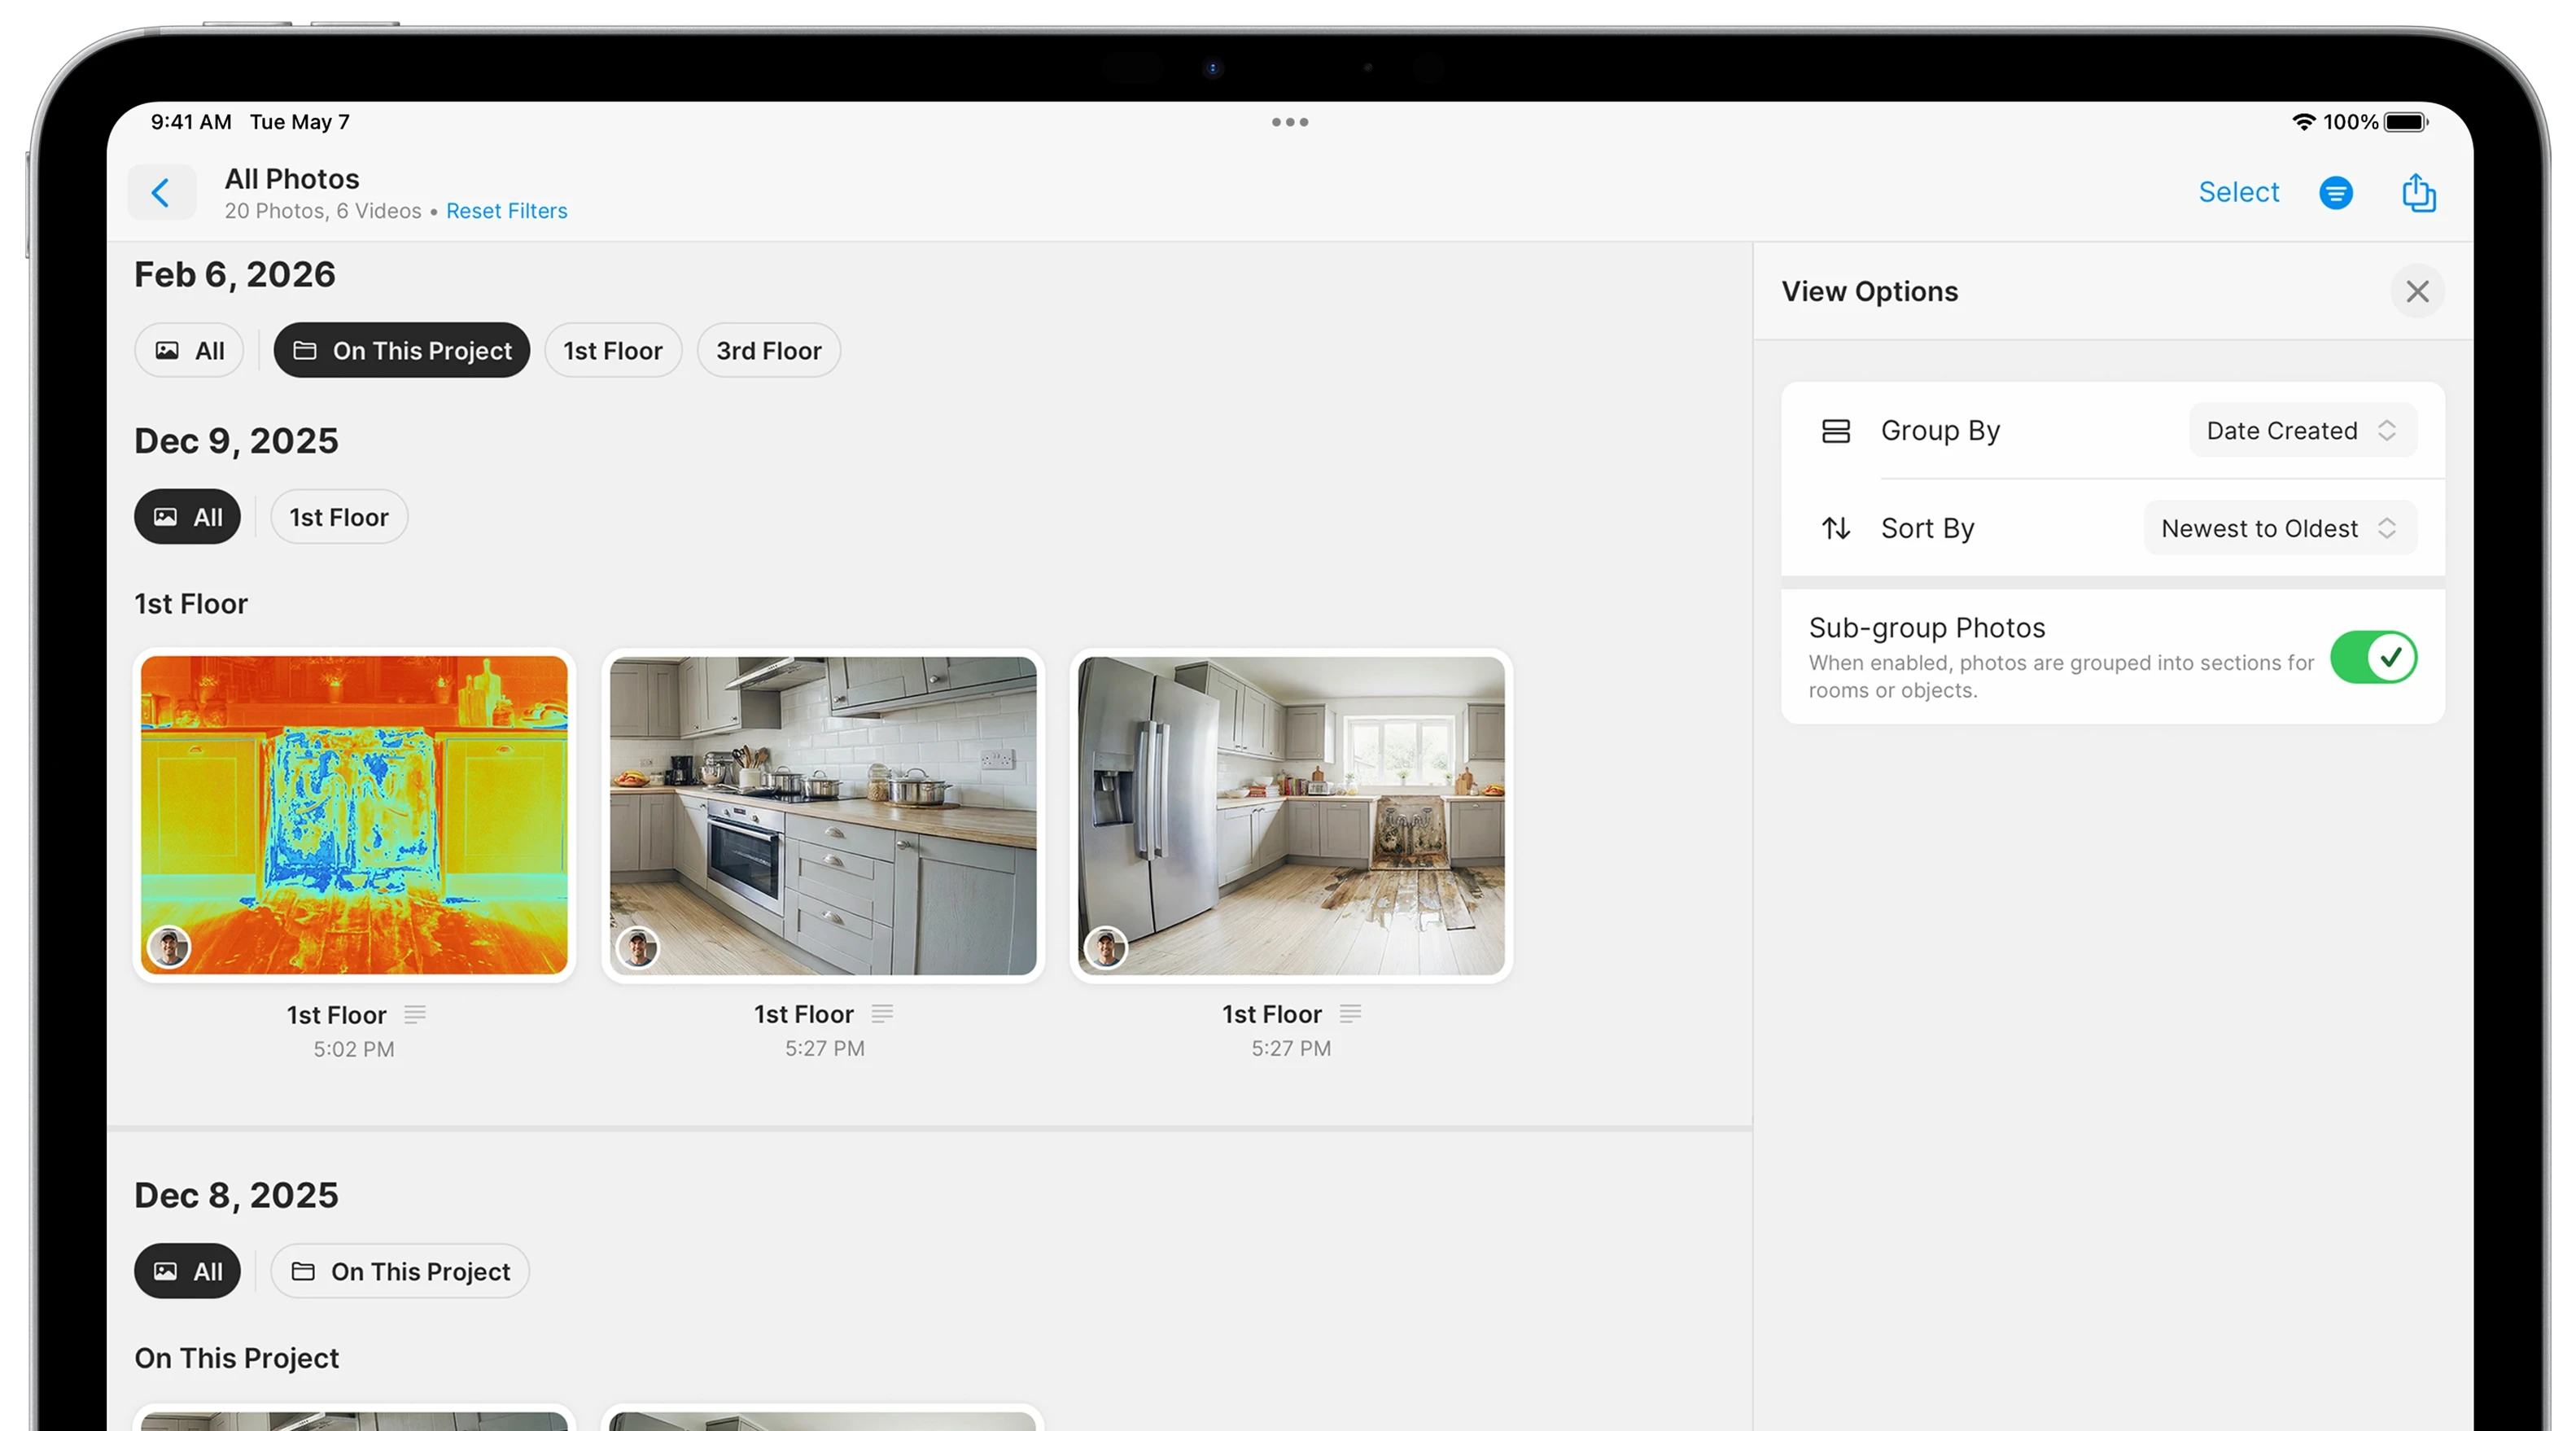This screenshot has width=2576, height=1431.
Task: Click the Reset Filters link
Action: tap(506, 211)
